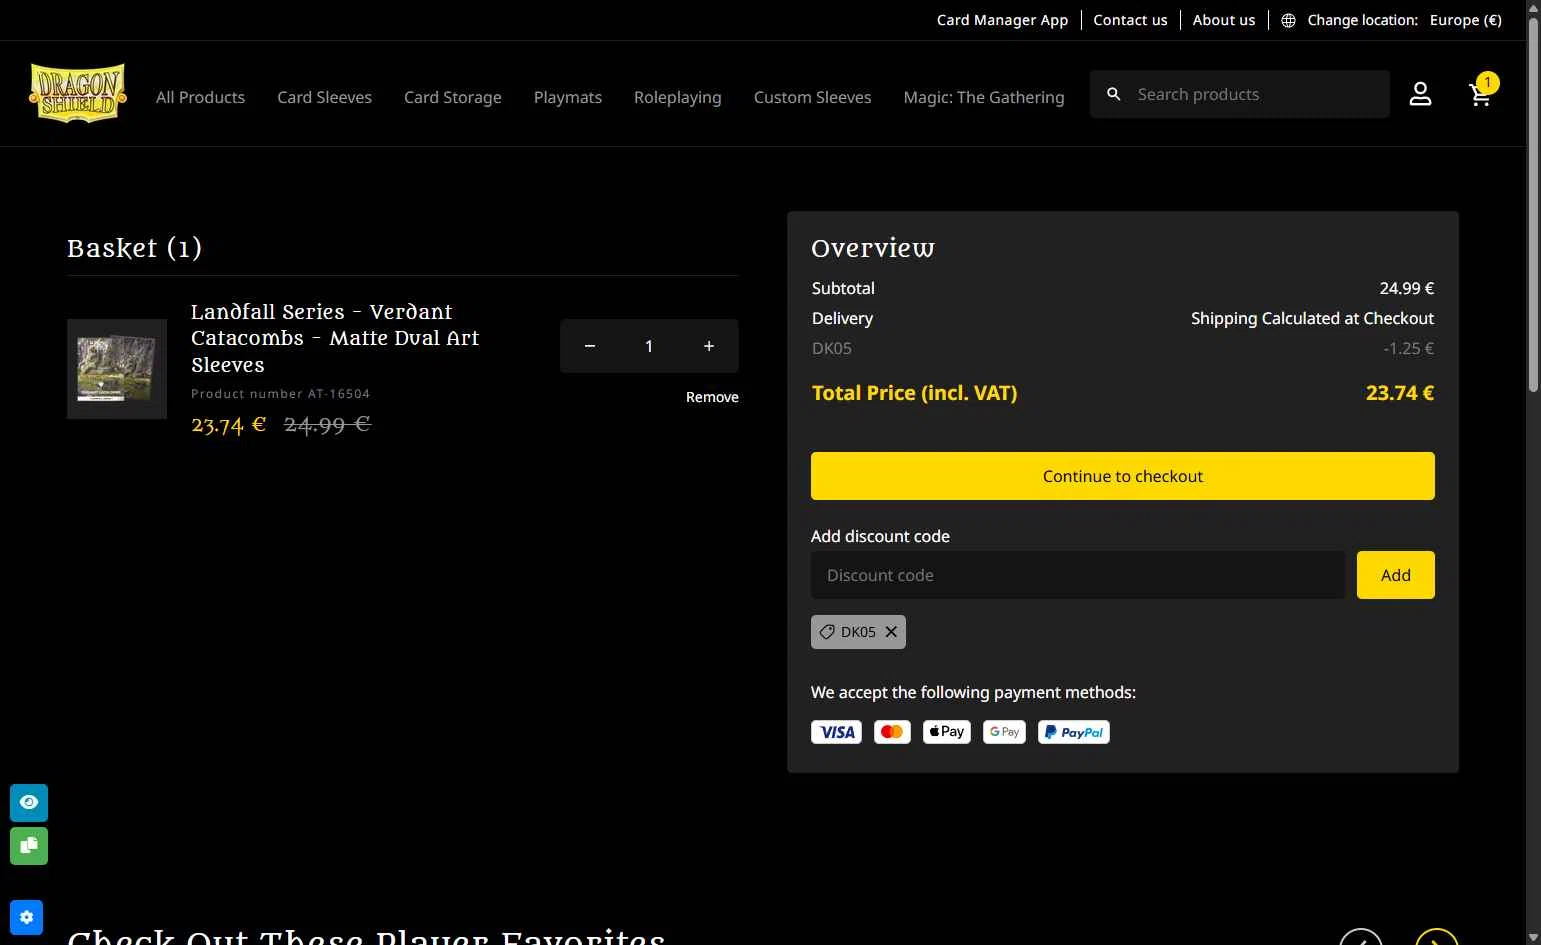The height and width of the screenshot is (945, 1541).
Task: Open Landfall Series Verdant Catacombs product title
Action: point(335,338)
